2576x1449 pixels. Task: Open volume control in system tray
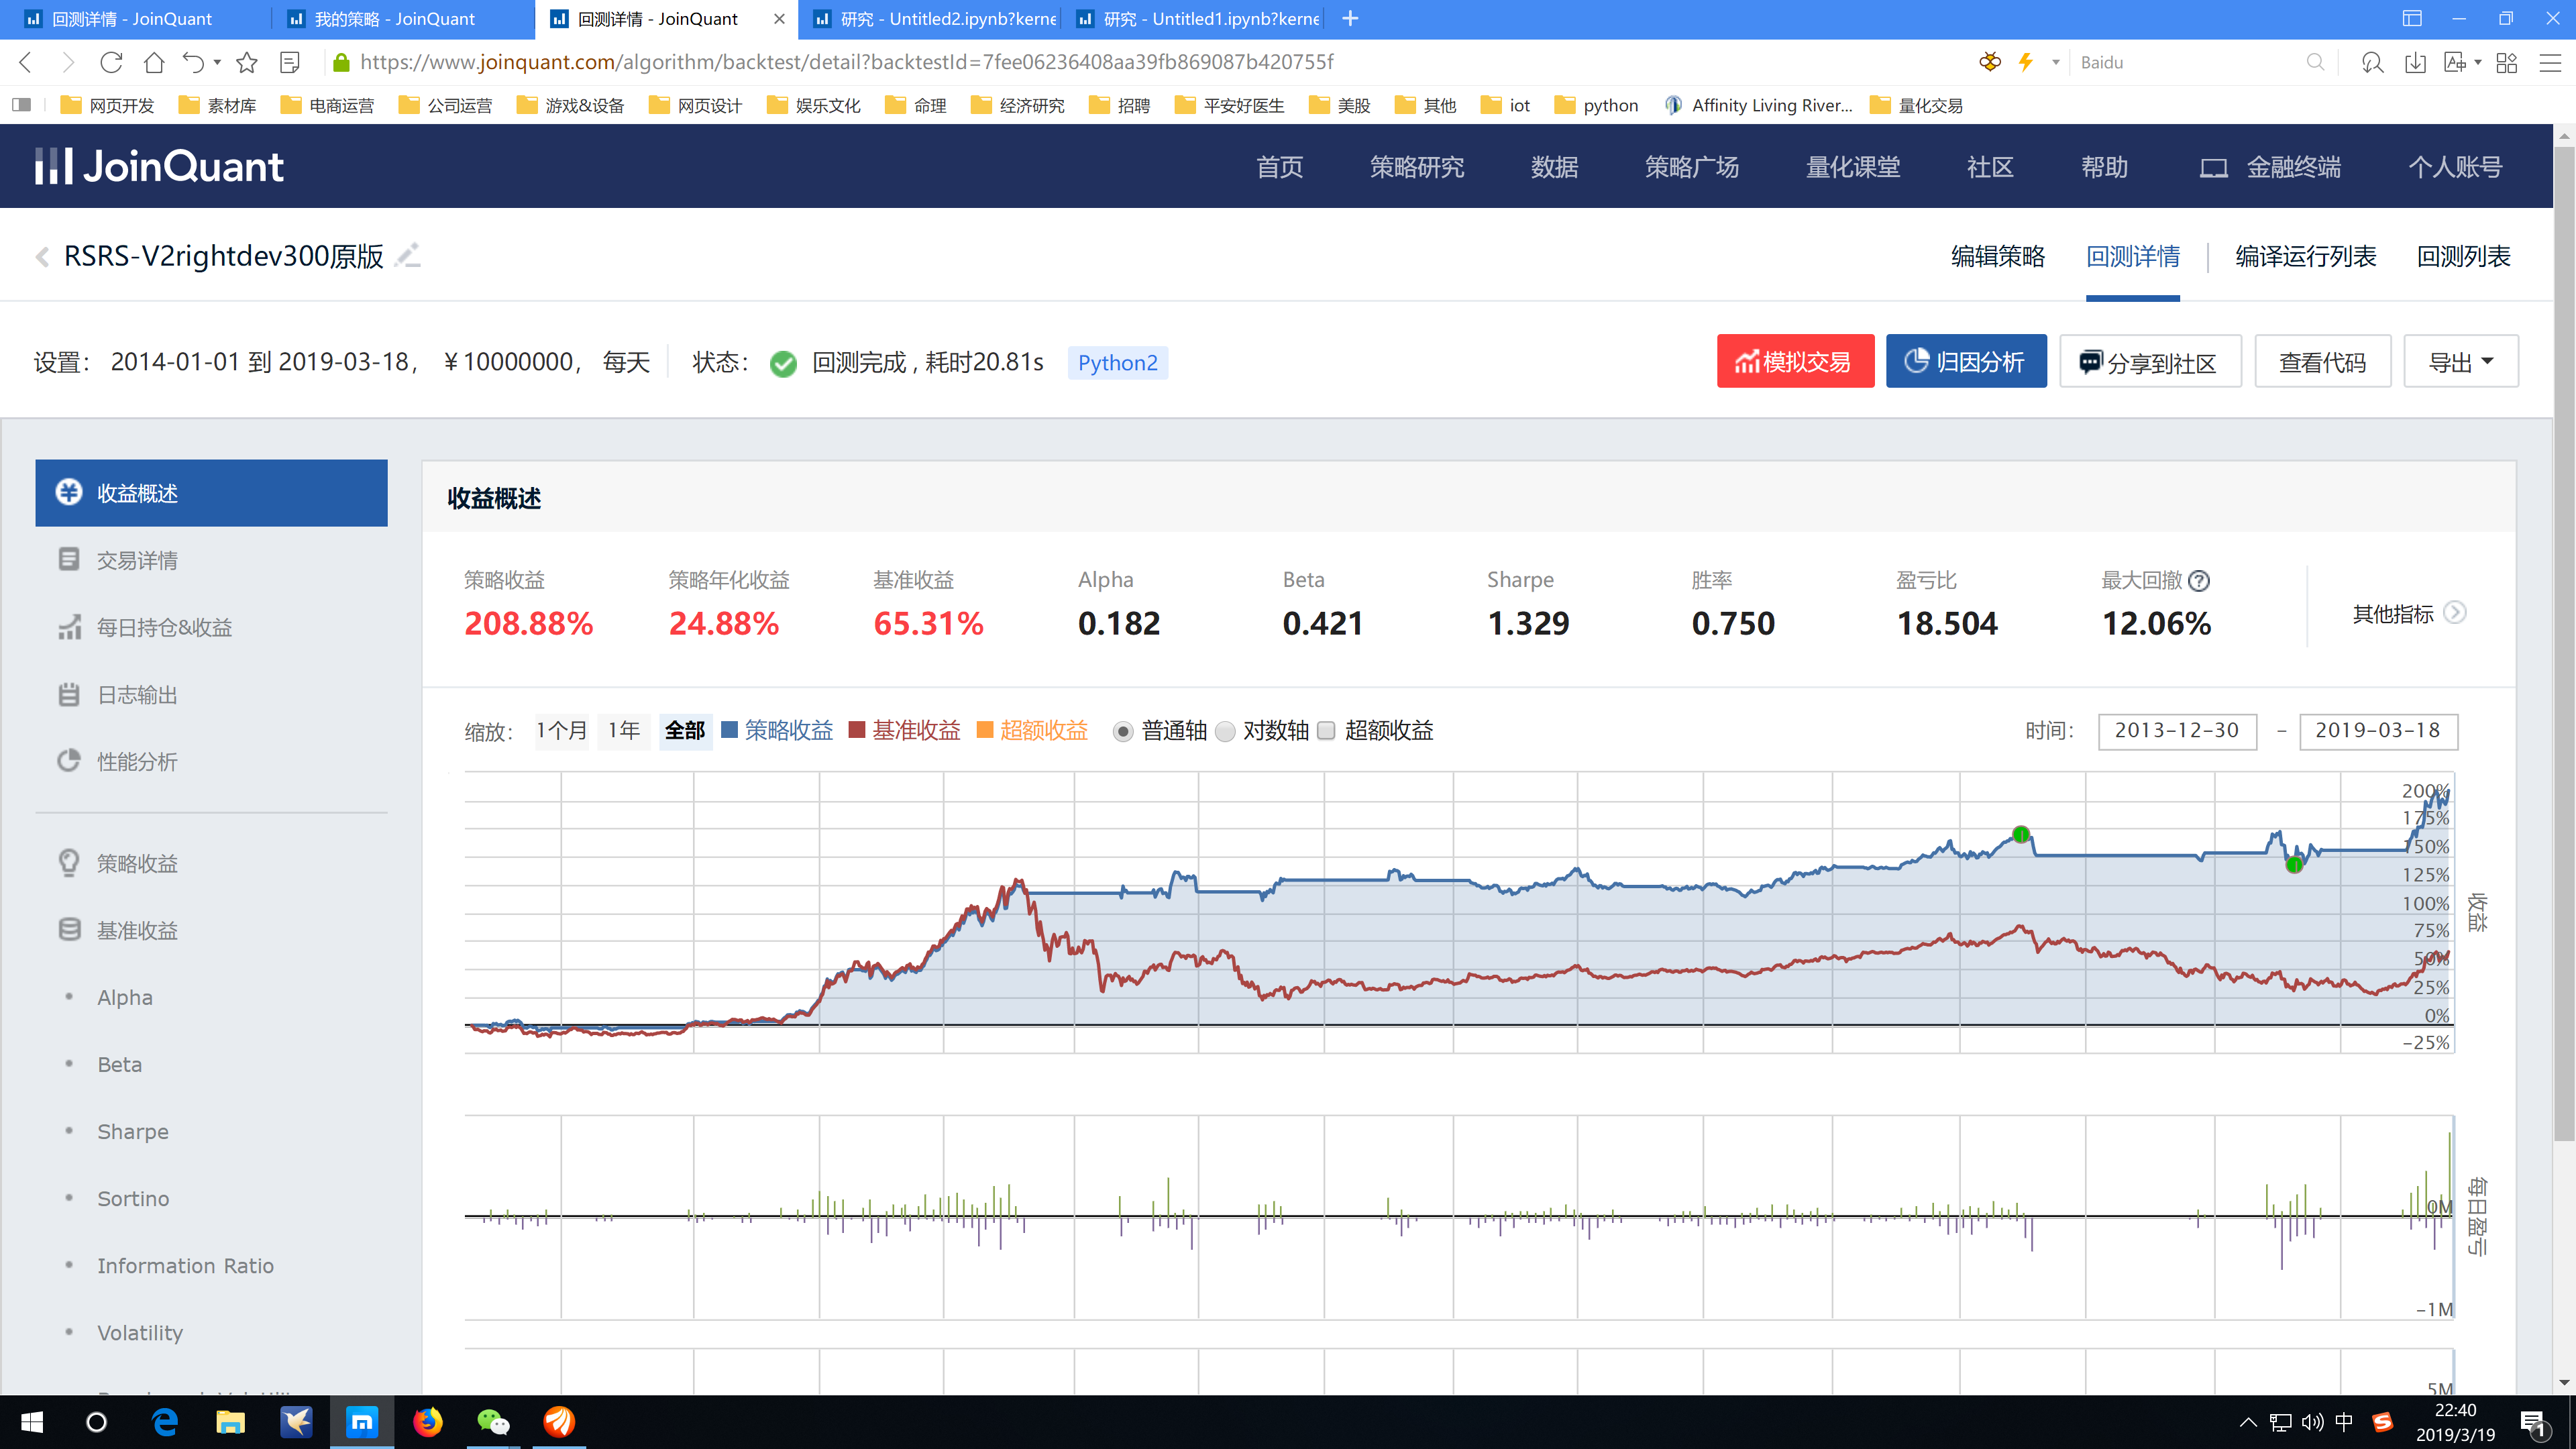pyautogui.click(x=2313, y=1422)
